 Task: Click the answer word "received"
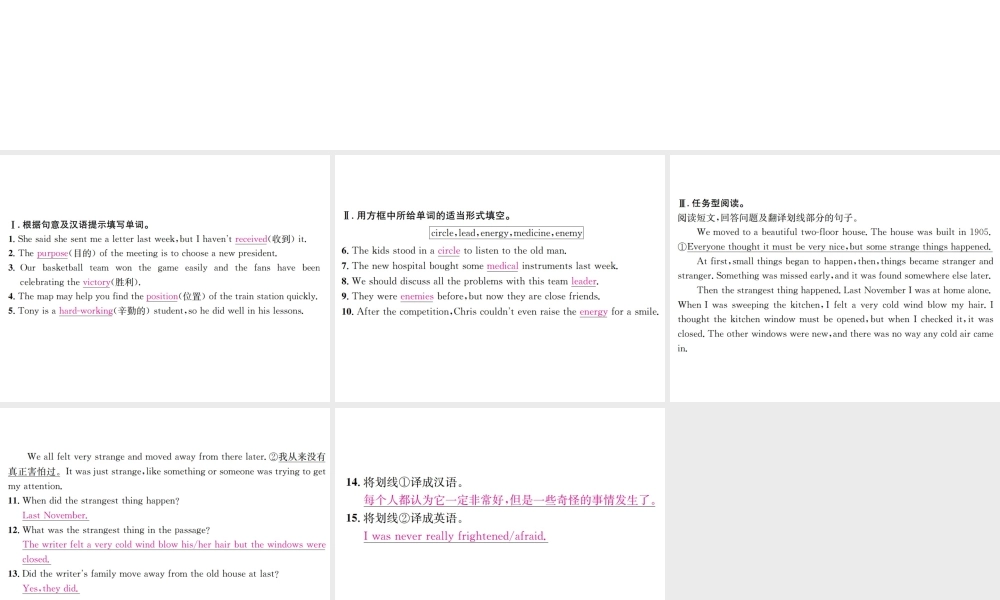251,239
